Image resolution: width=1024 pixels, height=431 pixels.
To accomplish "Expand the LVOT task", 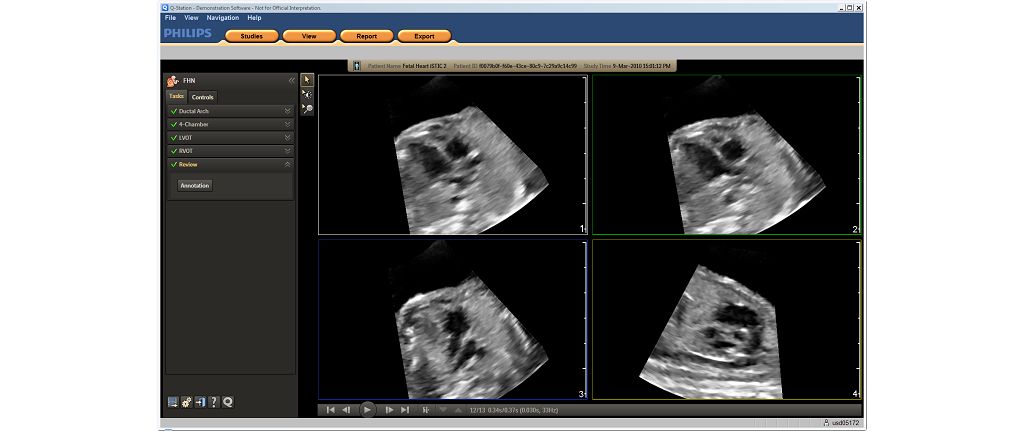I will pyautogui.click(x=287, y=138).
